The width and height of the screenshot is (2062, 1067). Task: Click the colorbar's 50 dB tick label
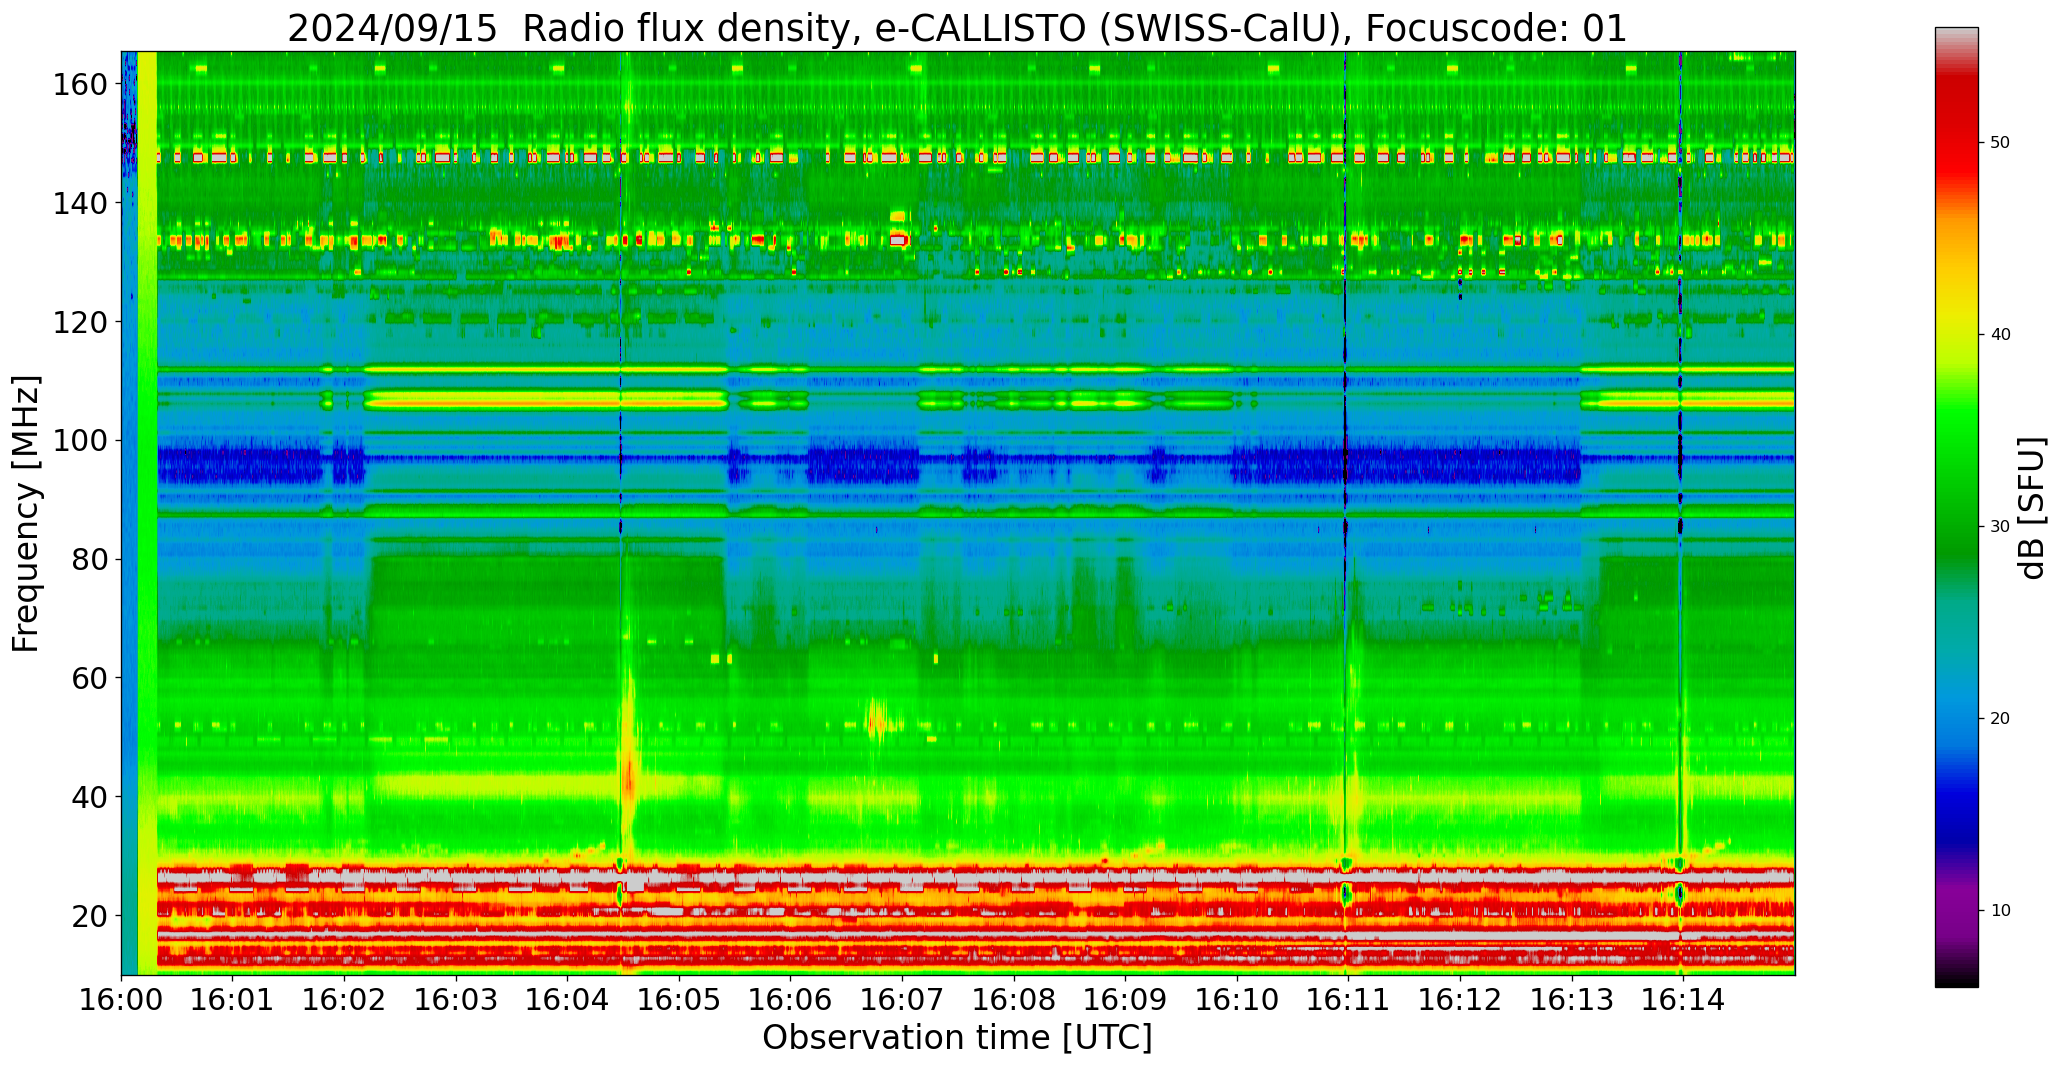pos(2000,143)
